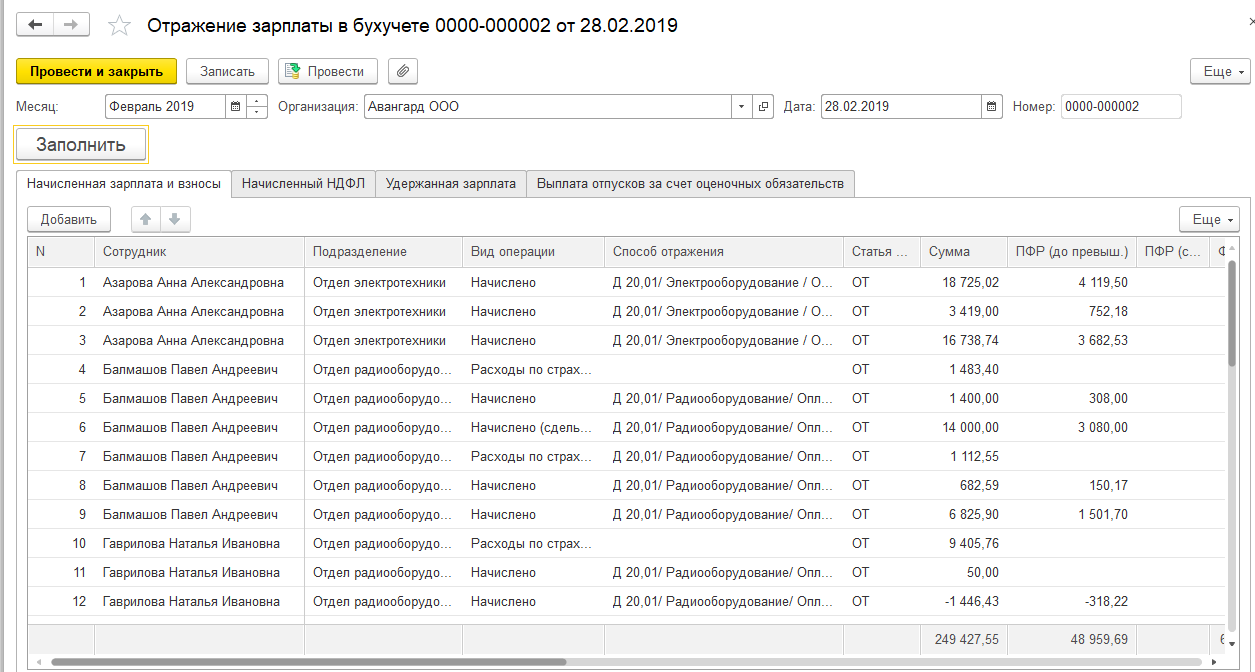This screenshot has height=672, width=1255.
Task: Select ПФР value 752,18 in row 2
Action: (1107, 312)
